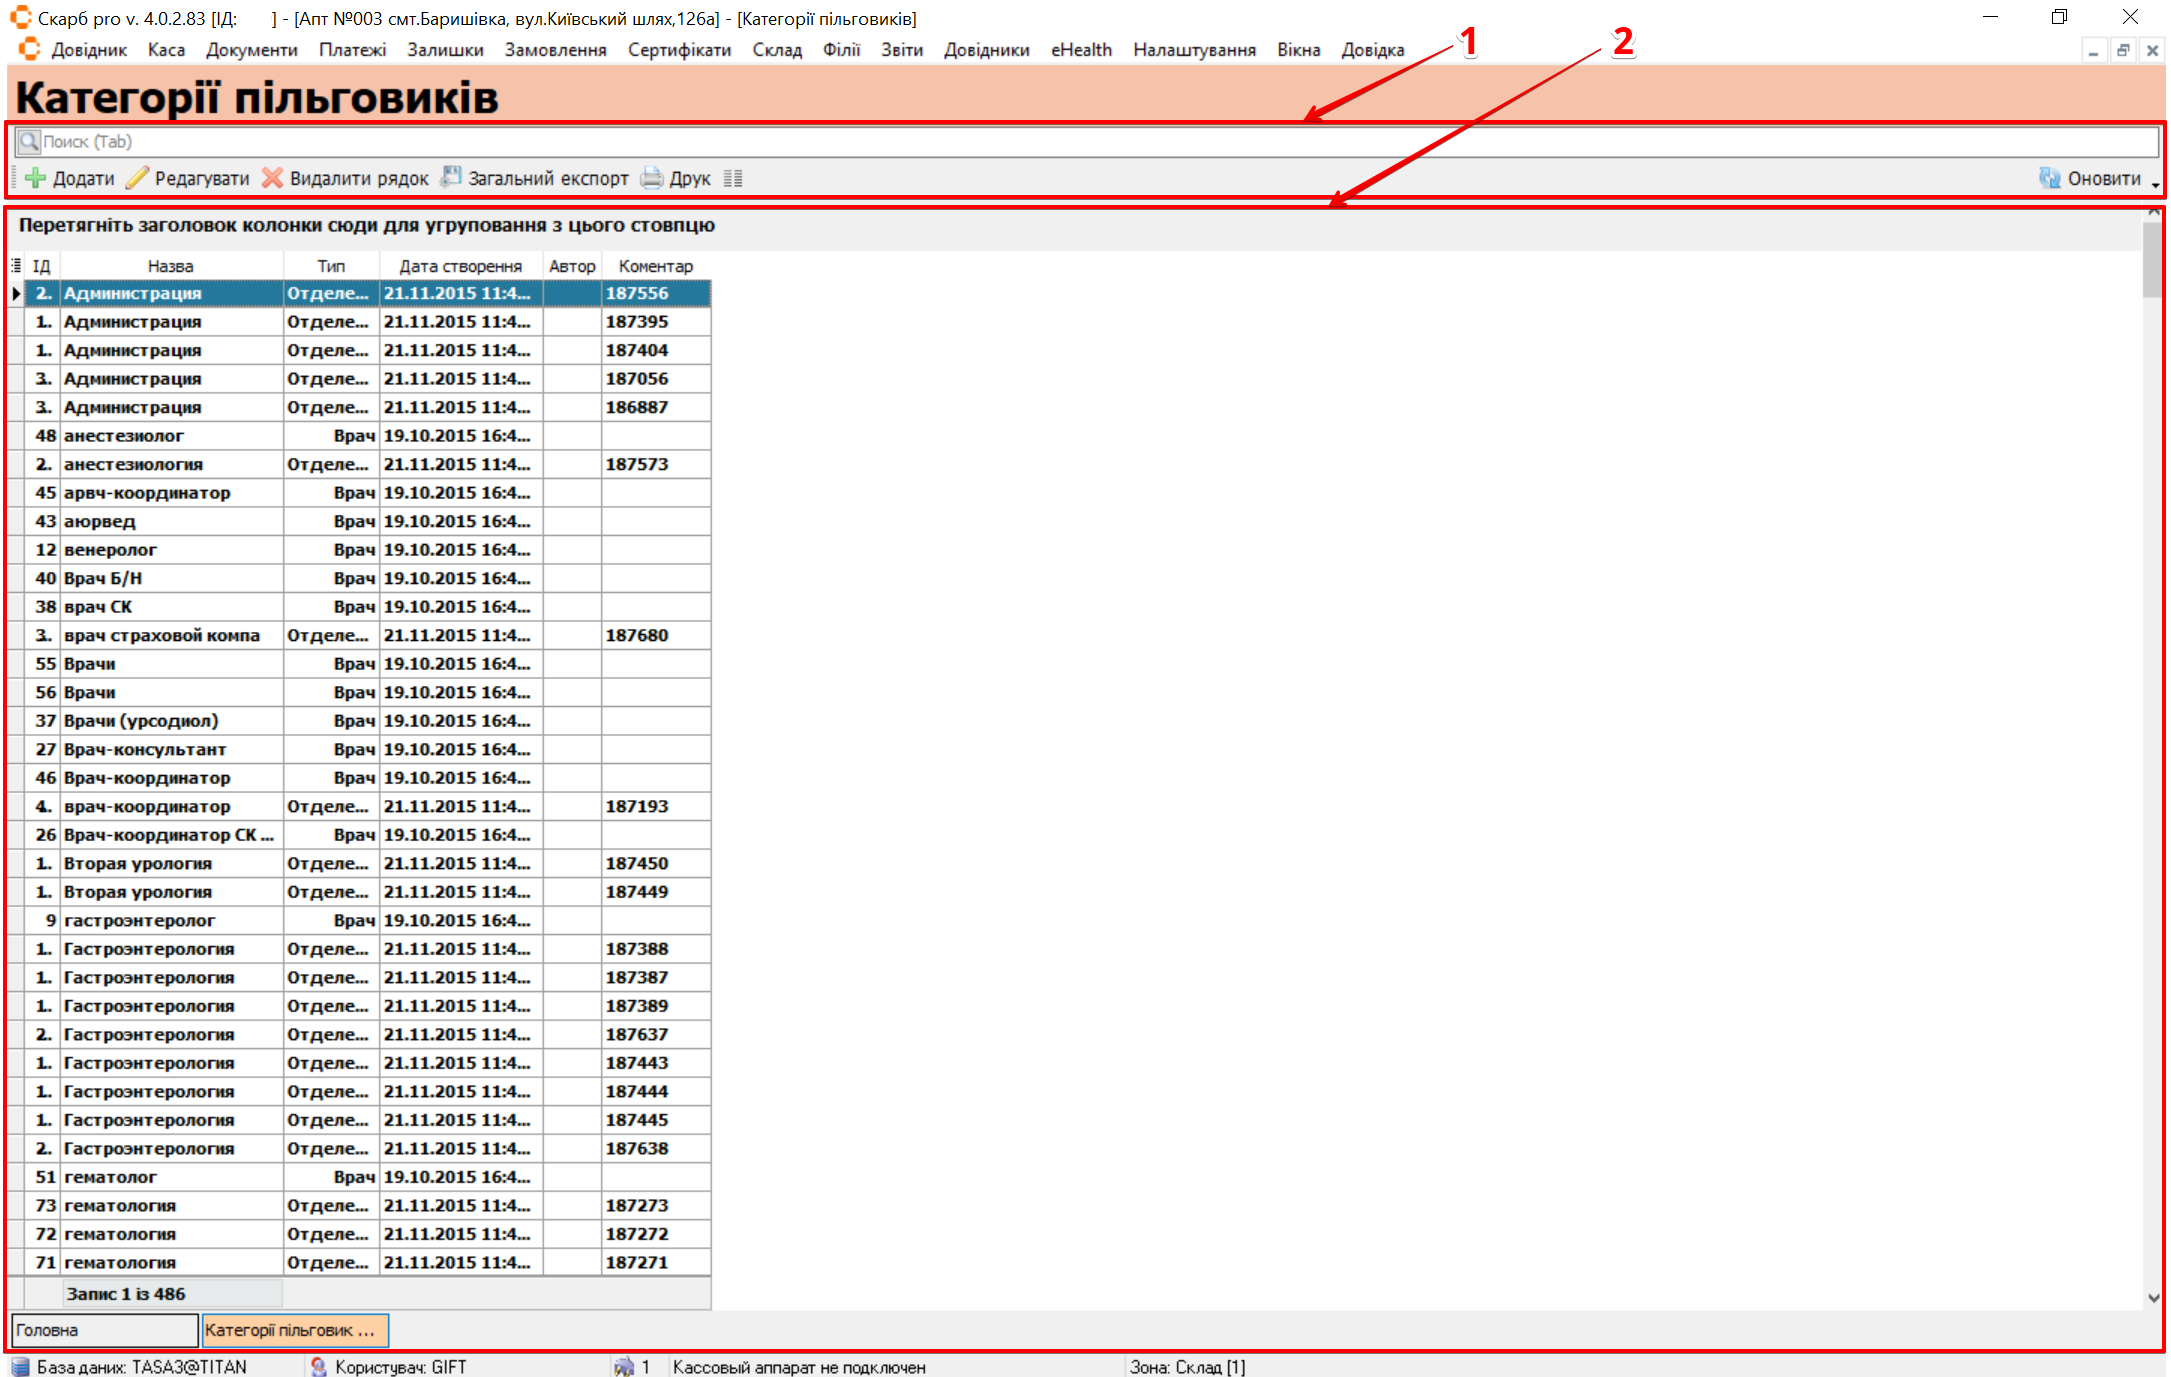Viewport: 2171px width, 1377px height.
Task: Click the Оновити refresh icon
Action: (2049, 179)
